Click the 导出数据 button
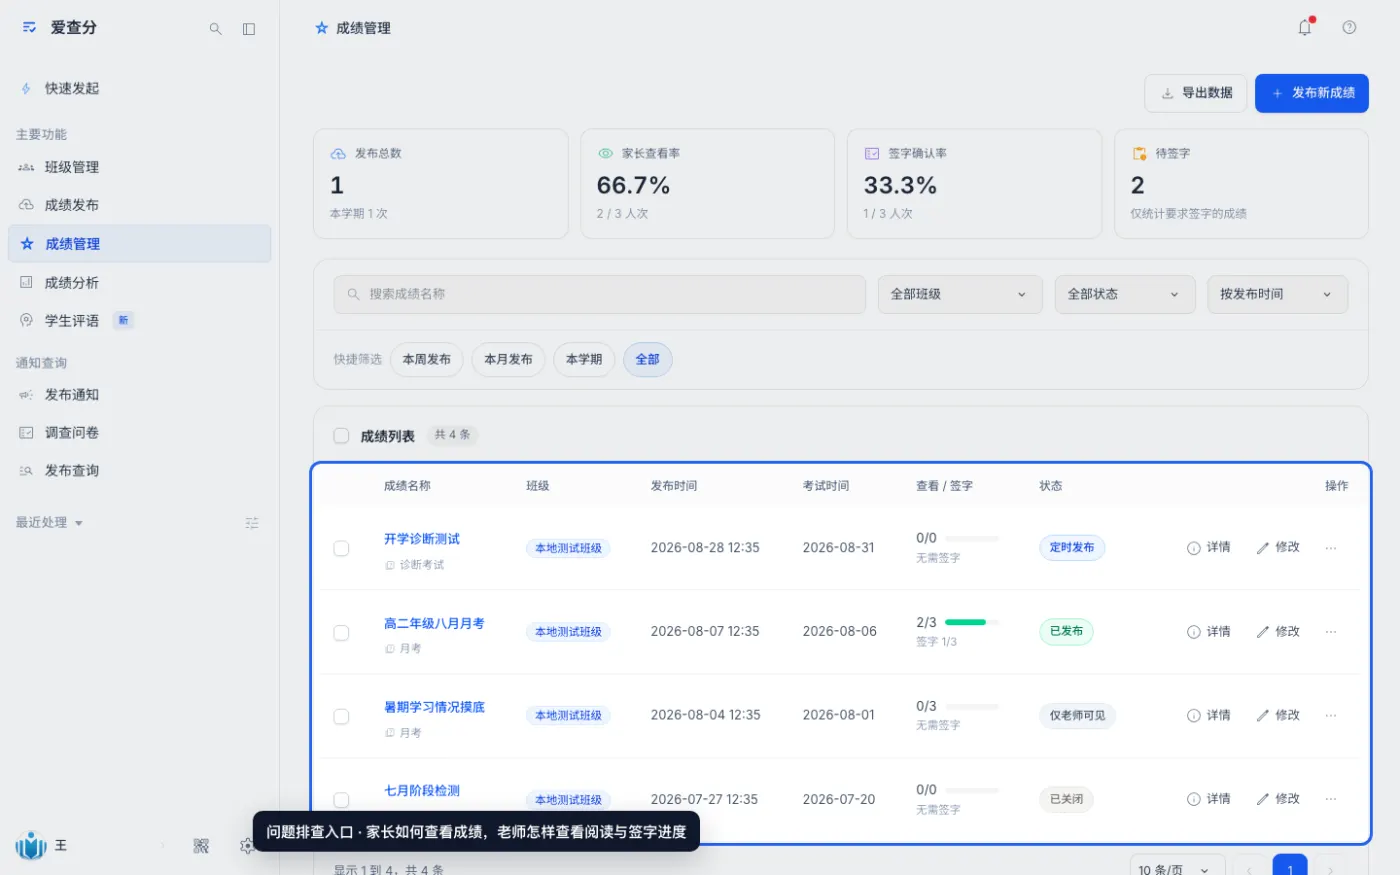 [1196, 93]
